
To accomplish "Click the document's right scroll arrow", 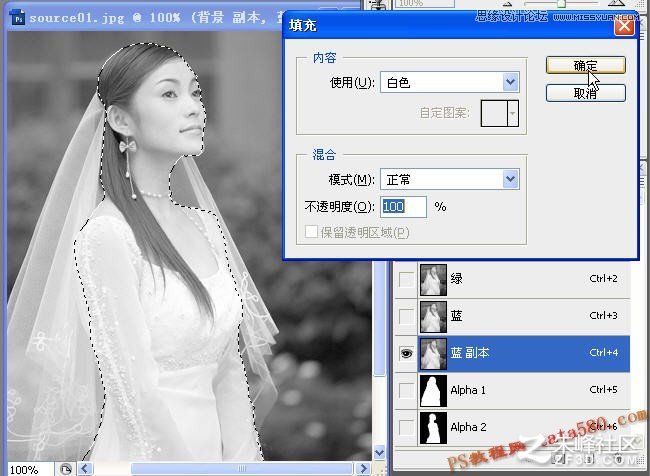I will point(363,469).
